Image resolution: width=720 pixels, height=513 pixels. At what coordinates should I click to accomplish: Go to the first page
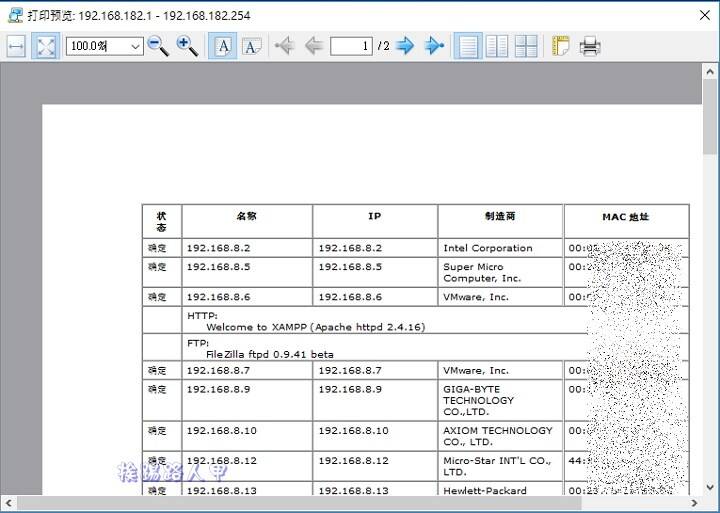coord(284,46)
